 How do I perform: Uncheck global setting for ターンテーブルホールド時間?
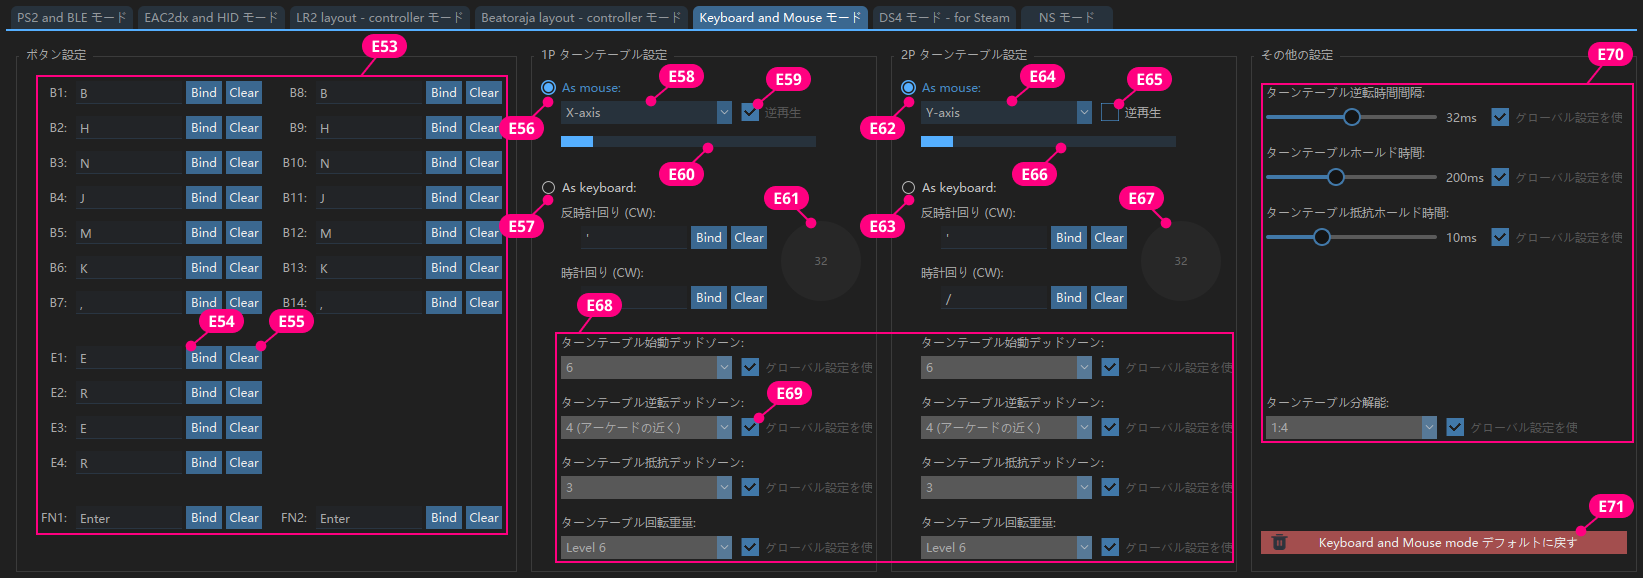coord(1500,177)
